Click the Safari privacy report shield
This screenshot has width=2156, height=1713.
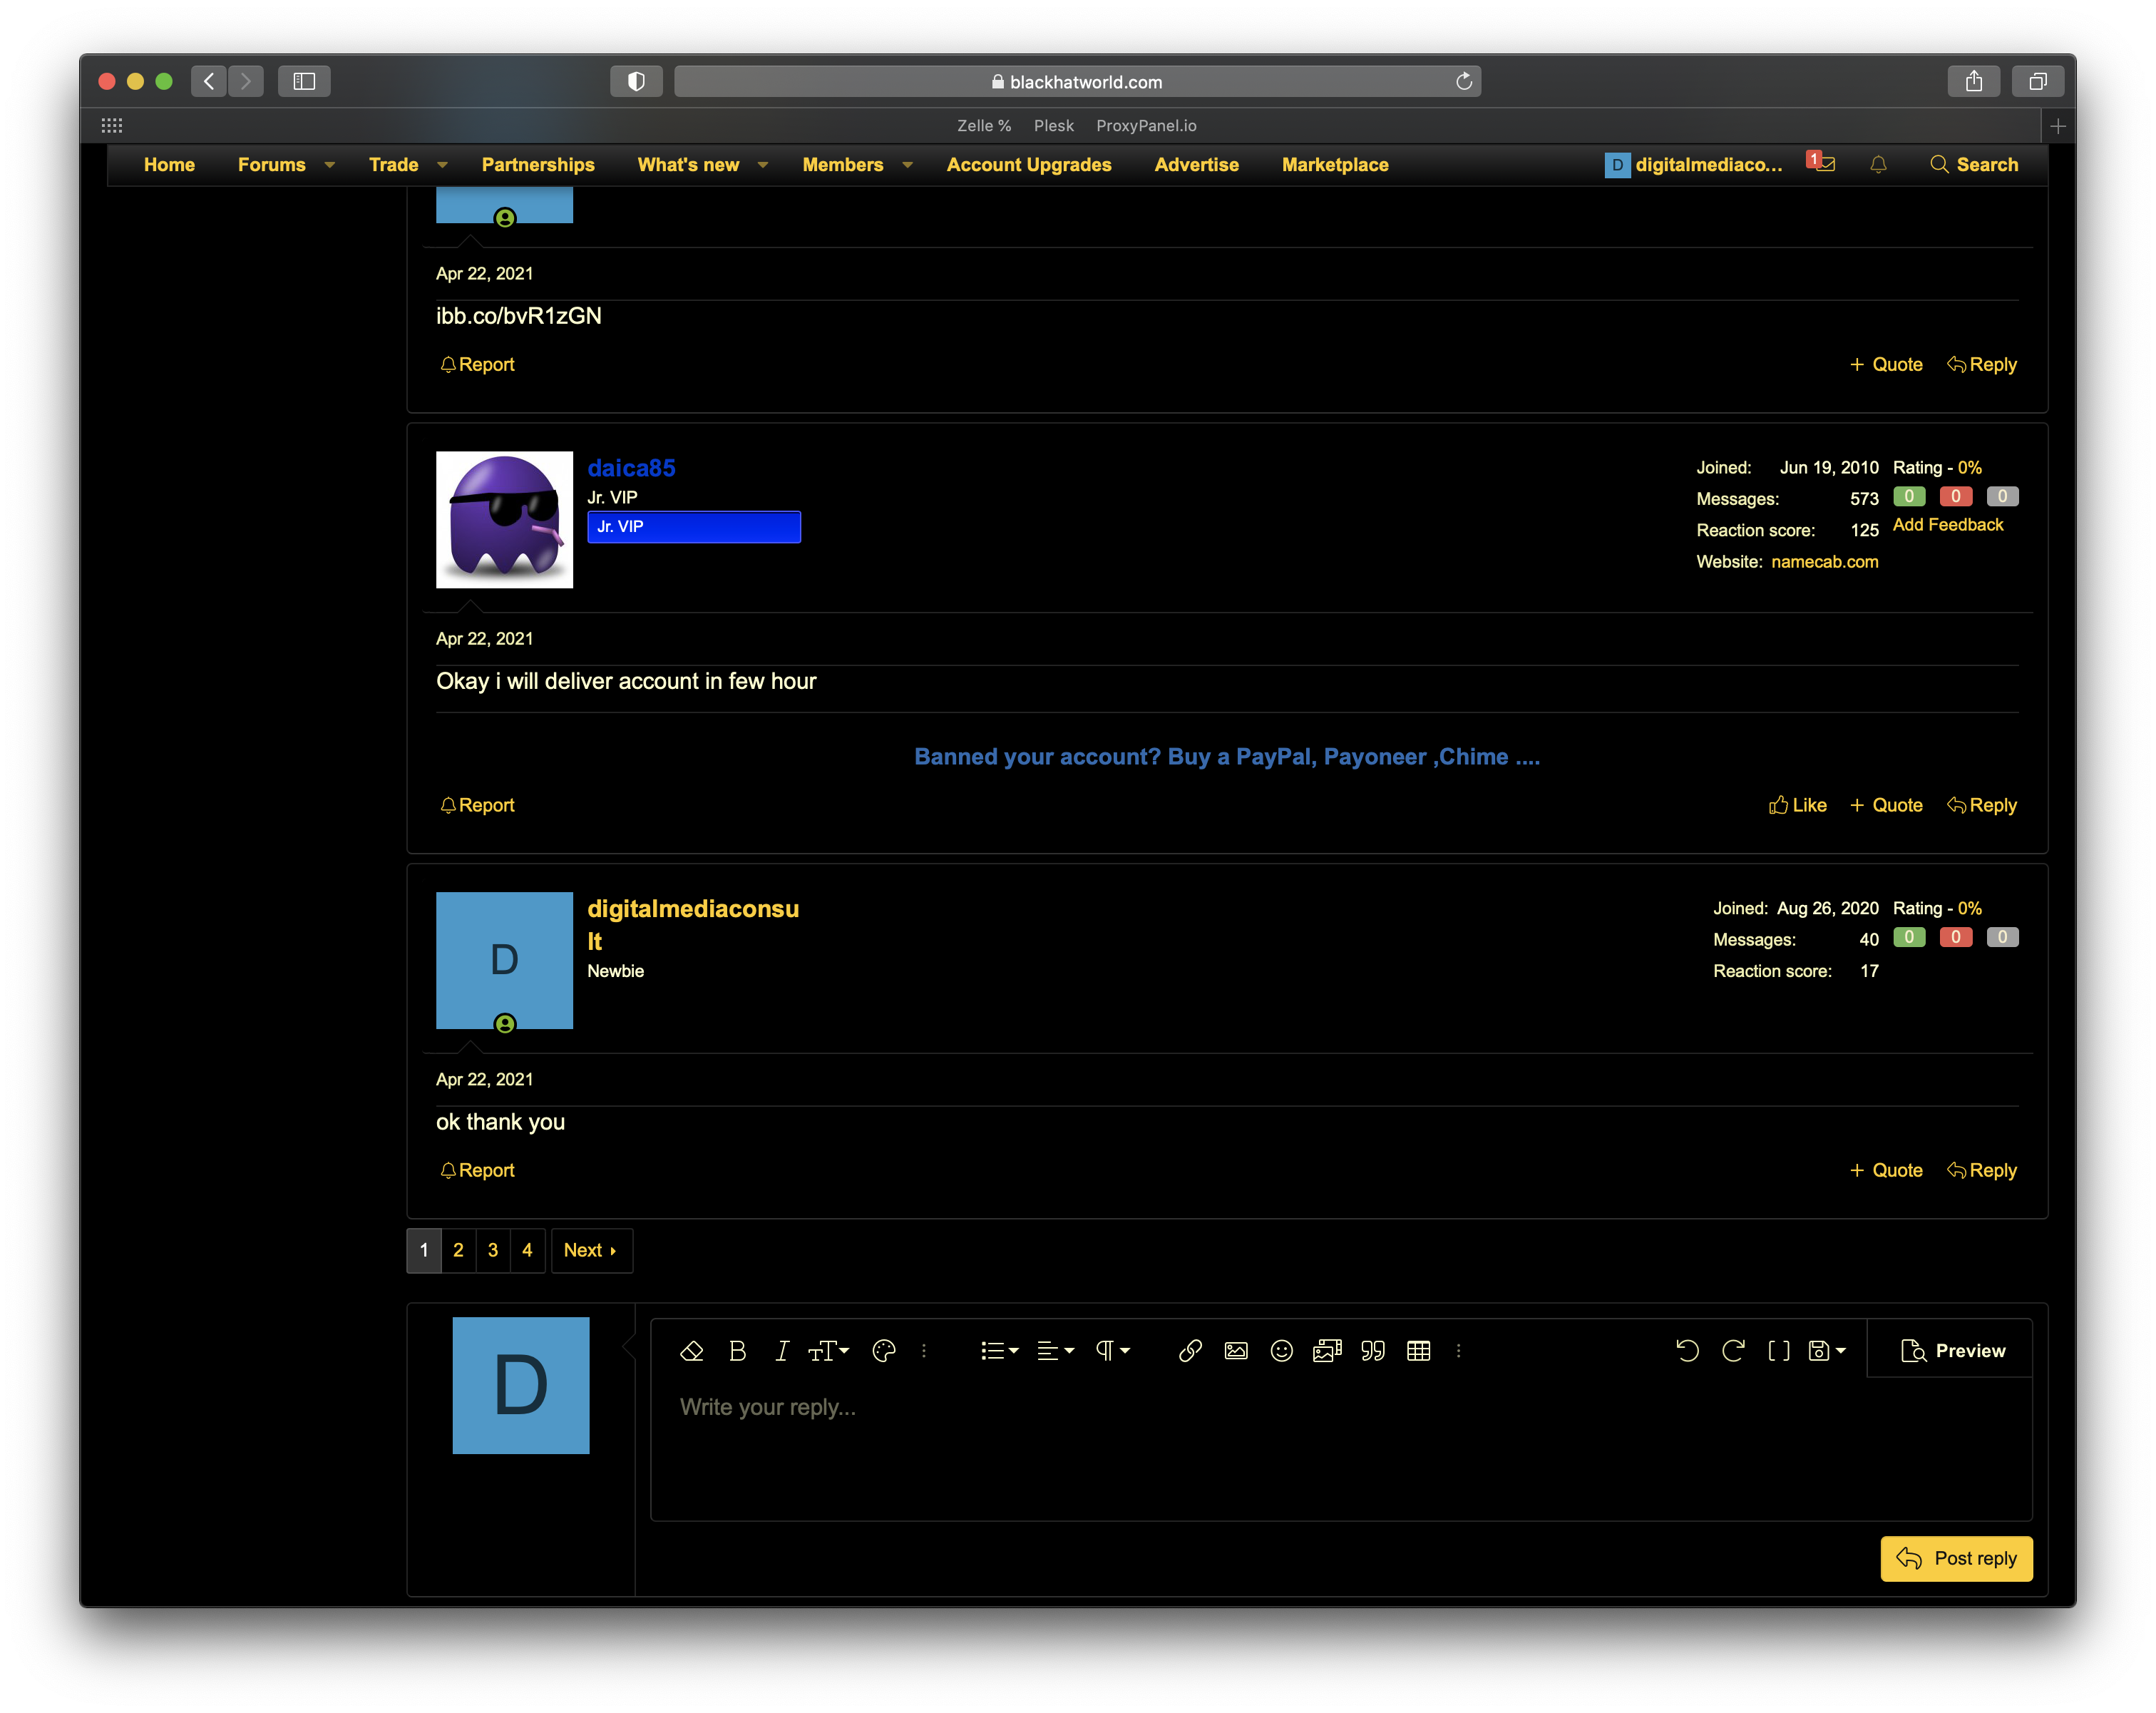(x=636, y=81)
